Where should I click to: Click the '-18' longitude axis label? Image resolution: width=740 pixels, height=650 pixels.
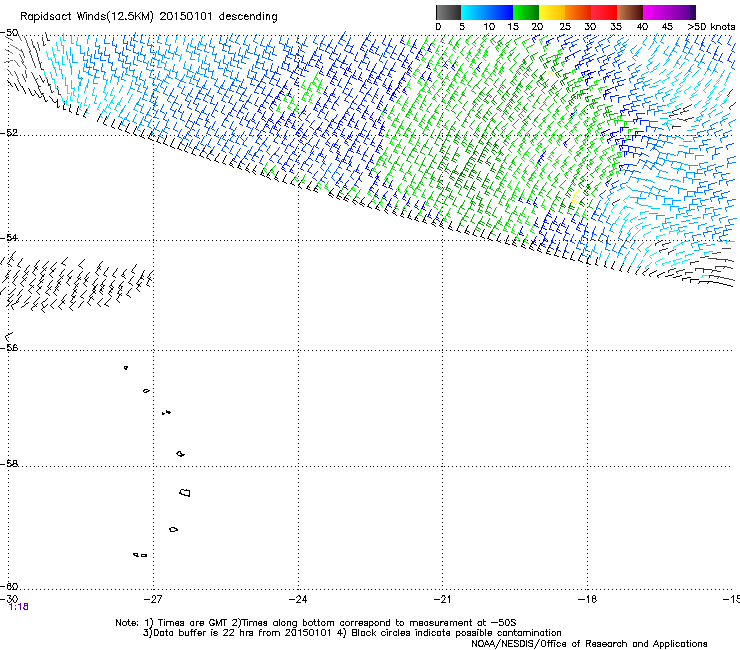[x=587, y=599]
